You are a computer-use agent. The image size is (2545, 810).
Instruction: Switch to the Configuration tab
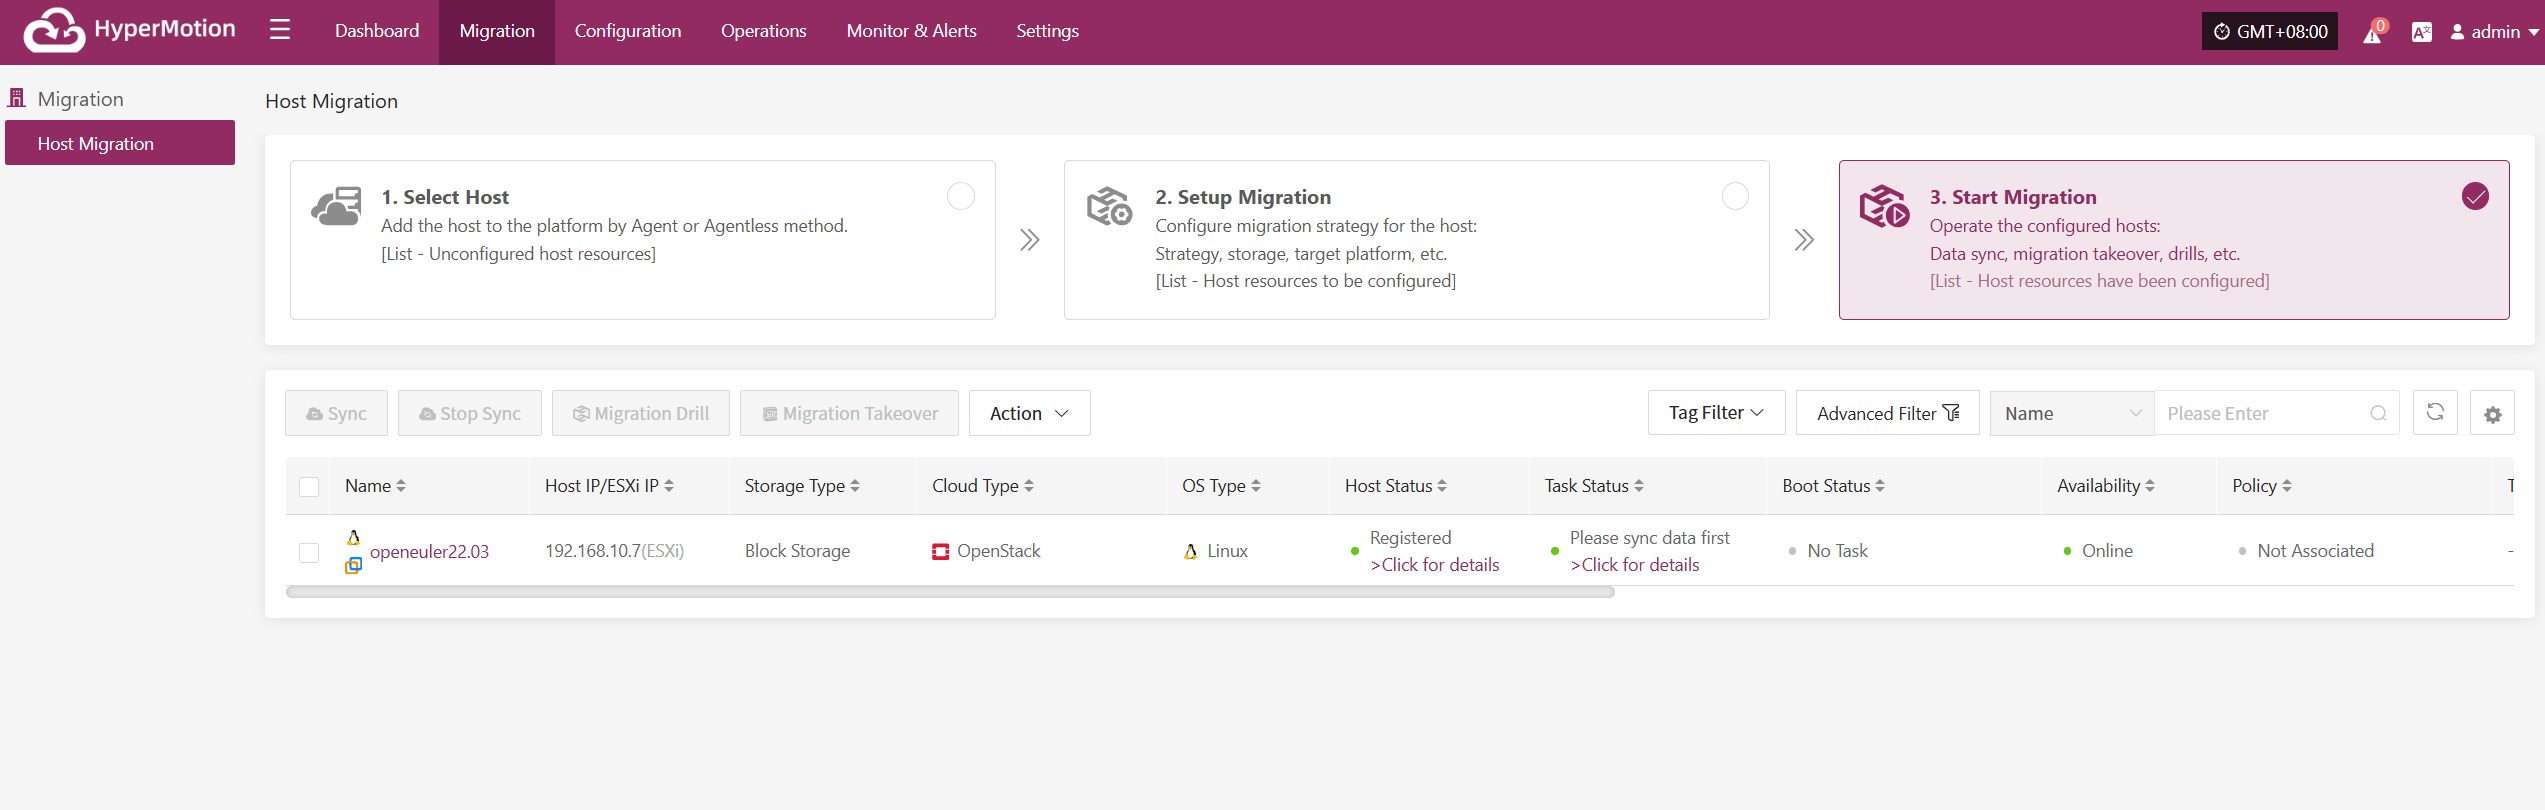tap(627, 31)
